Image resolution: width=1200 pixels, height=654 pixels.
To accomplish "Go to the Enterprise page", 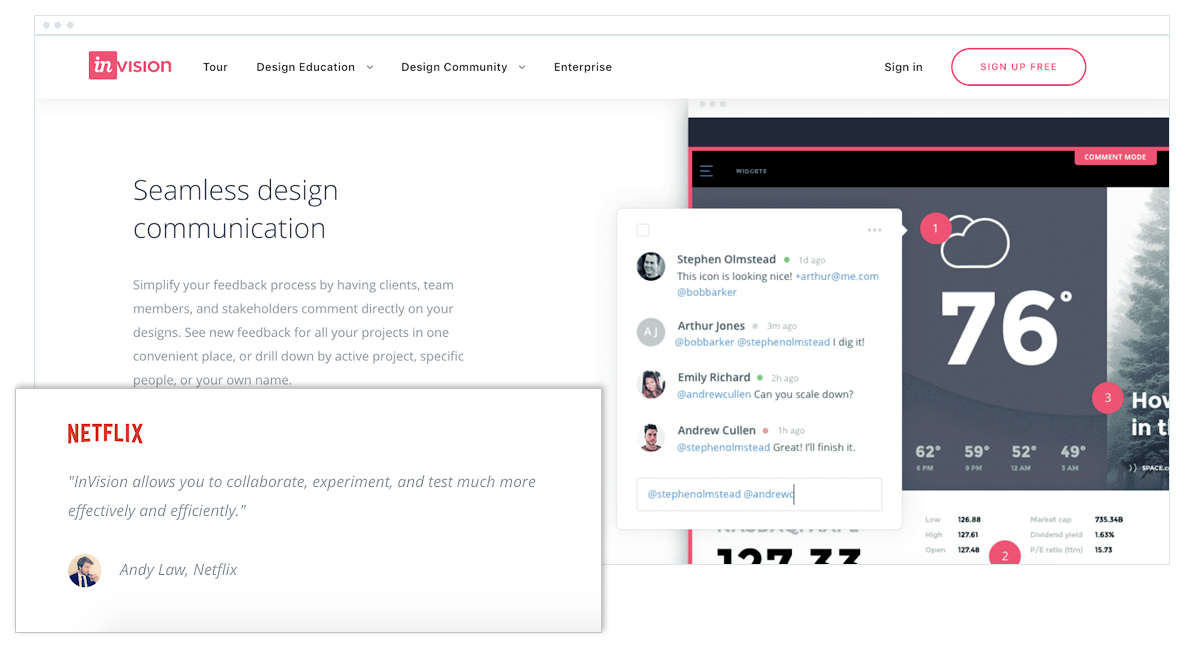I will point(583,67).
